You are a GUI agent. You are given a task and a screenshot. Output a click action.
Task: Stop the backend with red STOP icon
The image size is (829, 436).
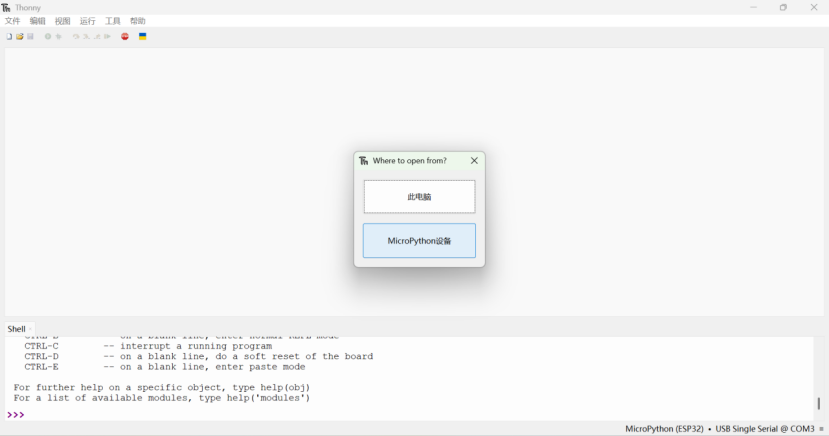coord(125,36)
